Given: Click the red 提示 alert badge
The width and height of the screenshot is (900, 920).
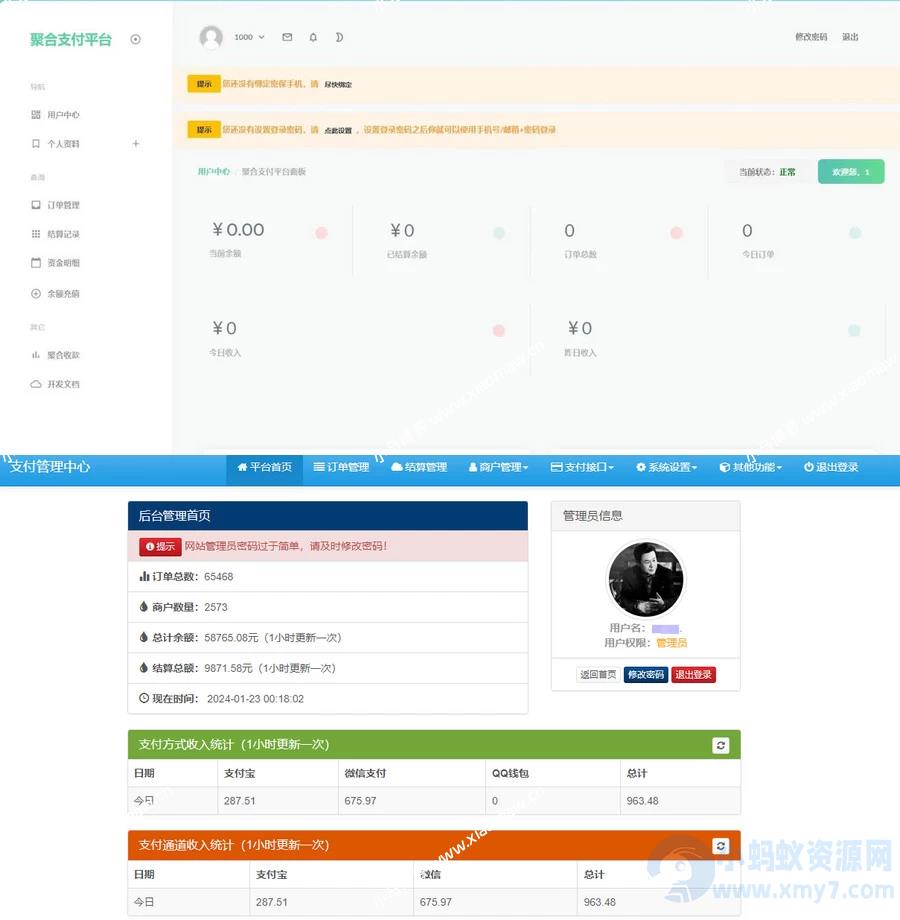Looking at the screenshot, I should pyautogui.click(x=160, y=546).
